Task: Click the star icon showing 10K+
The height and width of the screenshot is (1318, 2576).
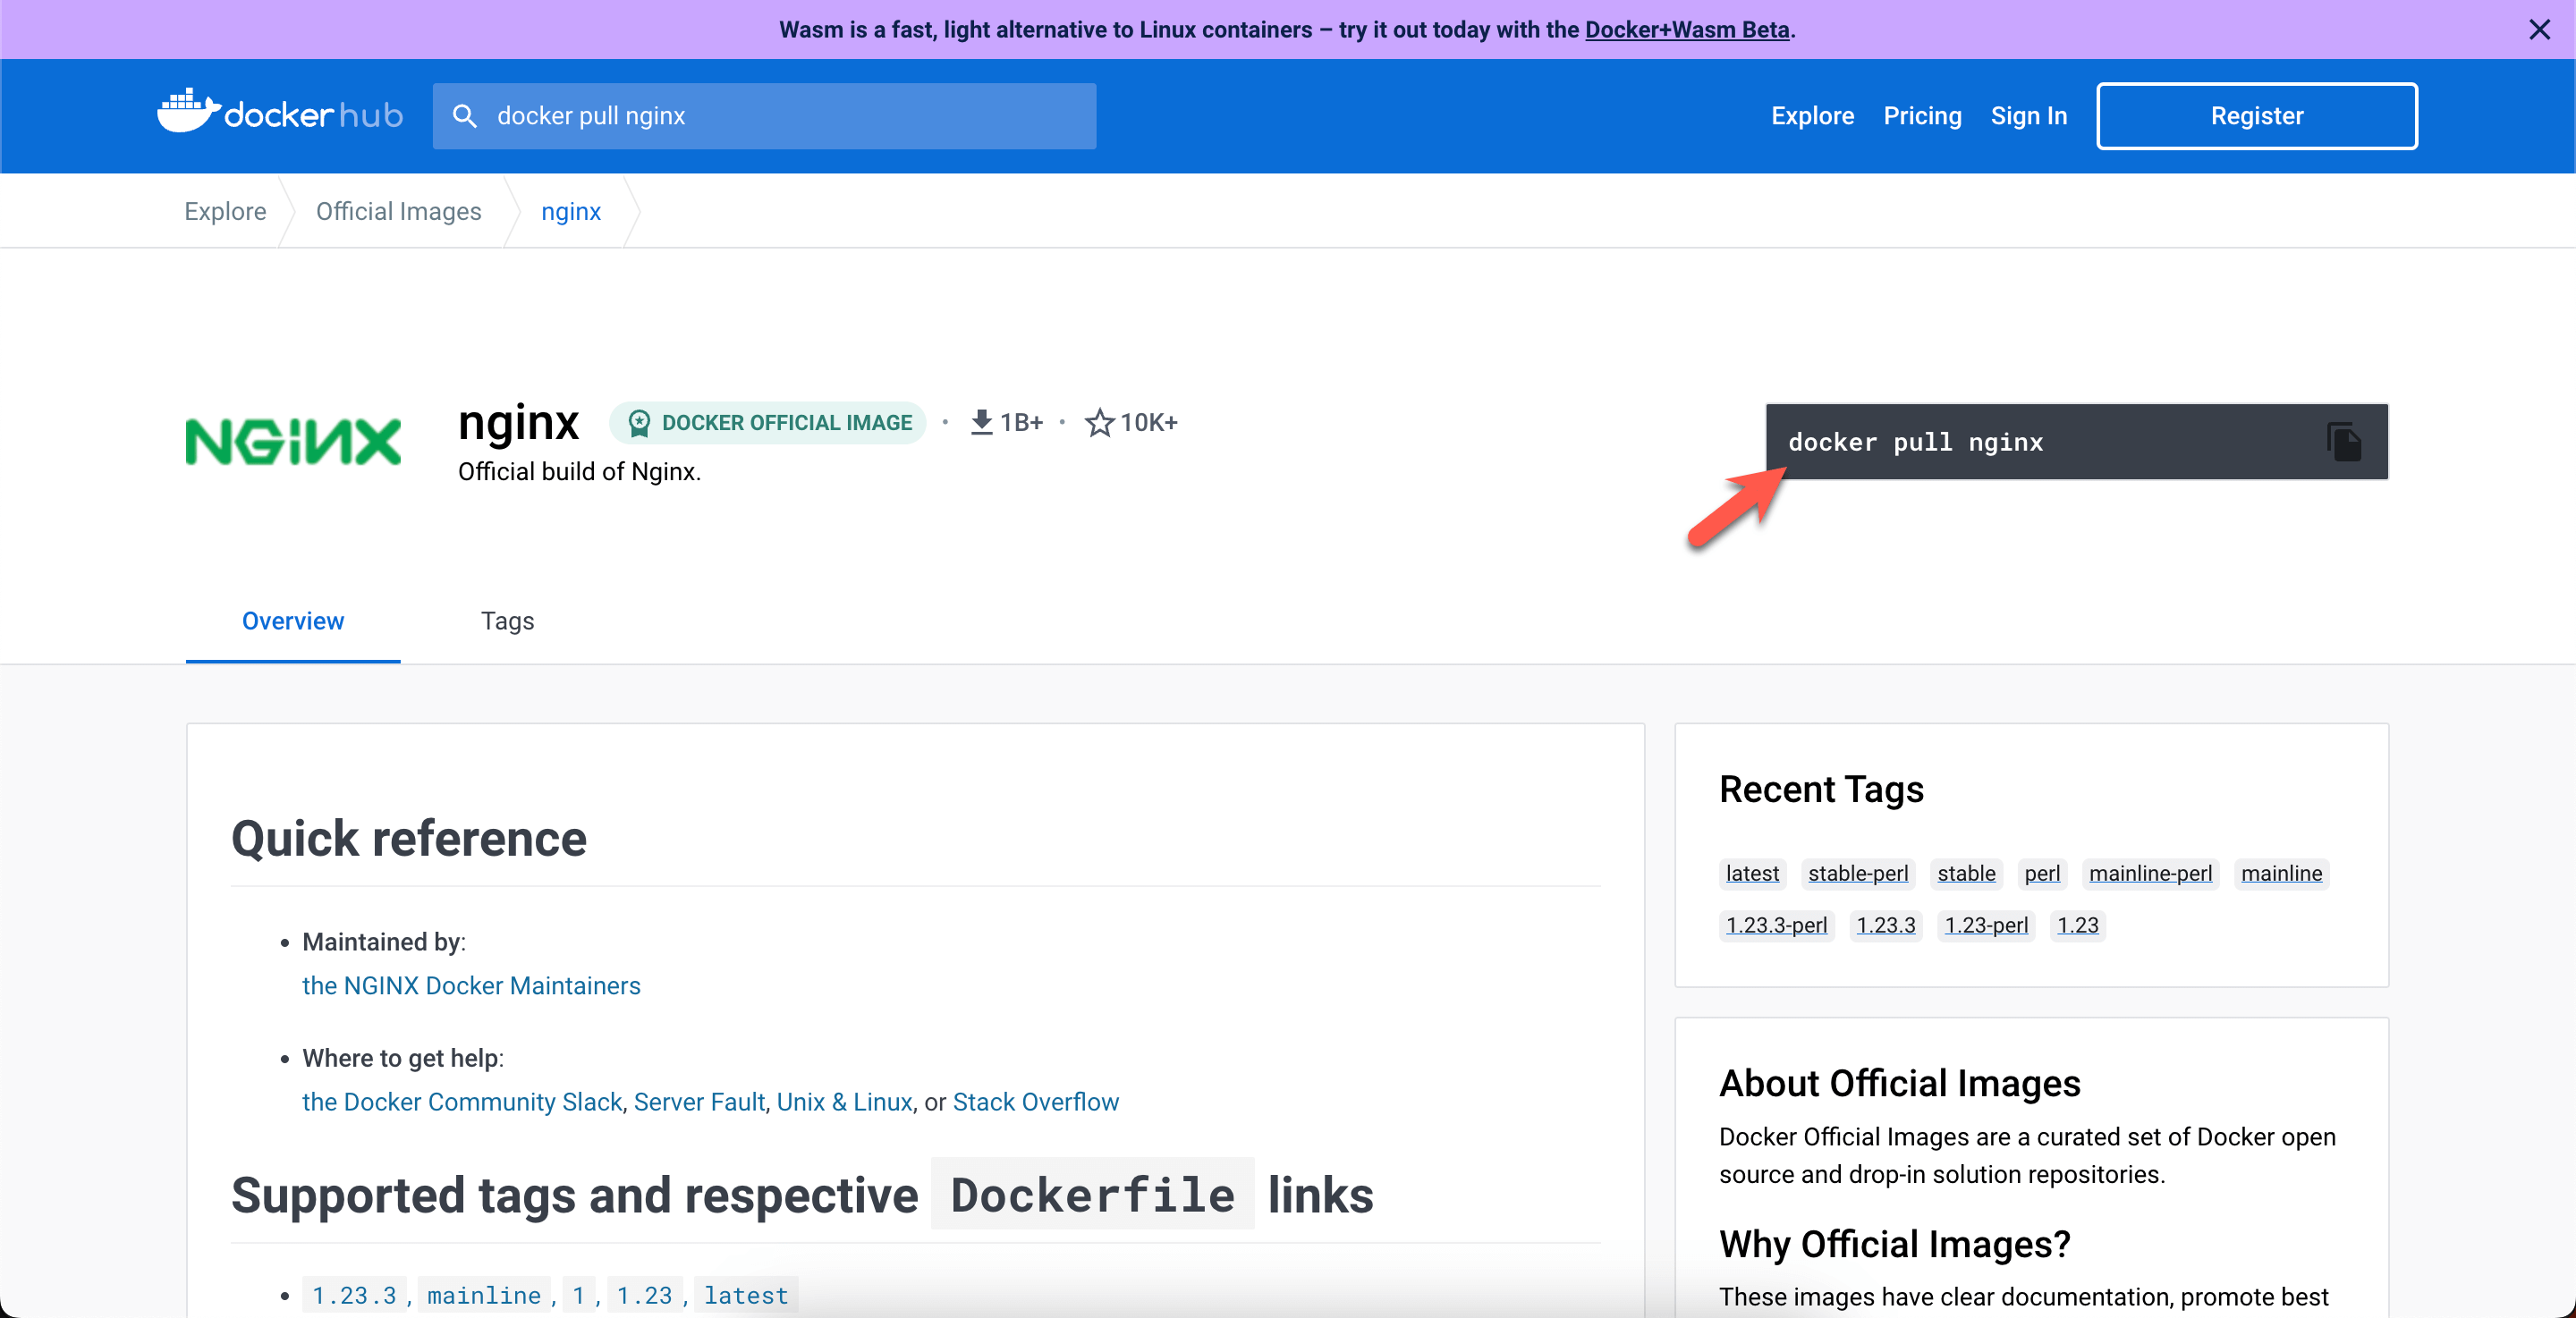Action: click(1100, 422)
